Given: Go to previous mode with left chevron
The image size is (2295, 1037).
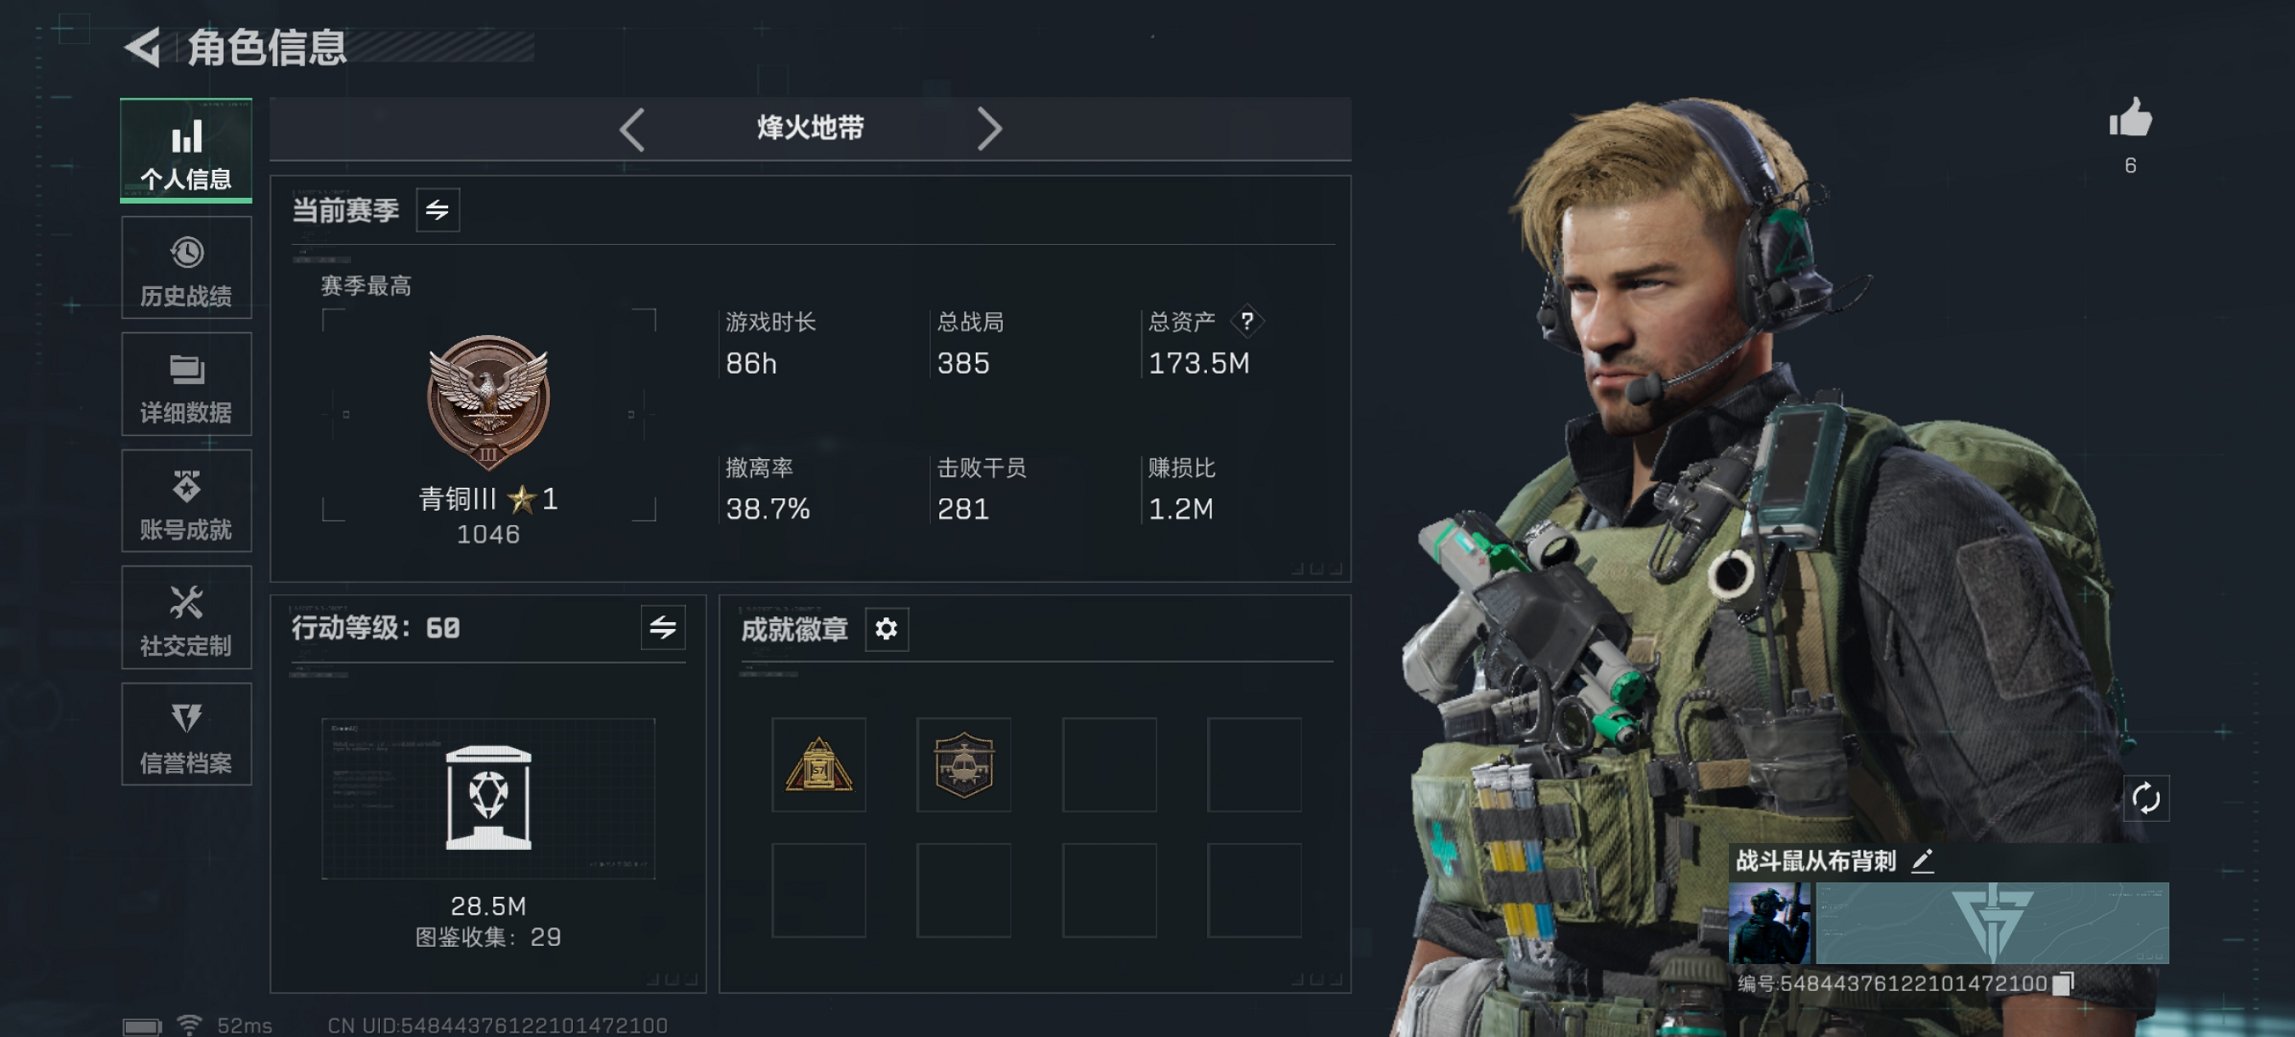Looking at the screenshot, I should [x=631, y=129].
